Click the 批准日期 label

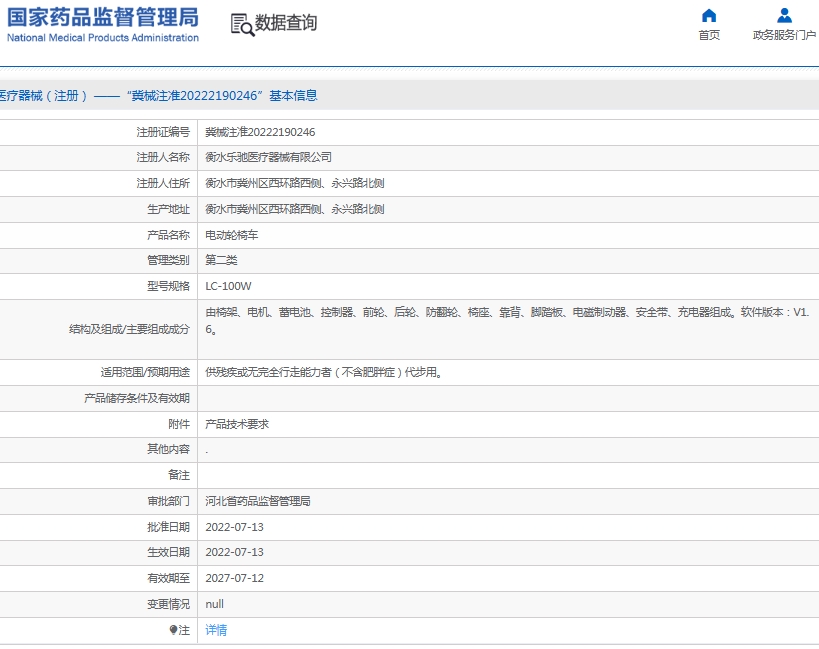tap(168, 527)
